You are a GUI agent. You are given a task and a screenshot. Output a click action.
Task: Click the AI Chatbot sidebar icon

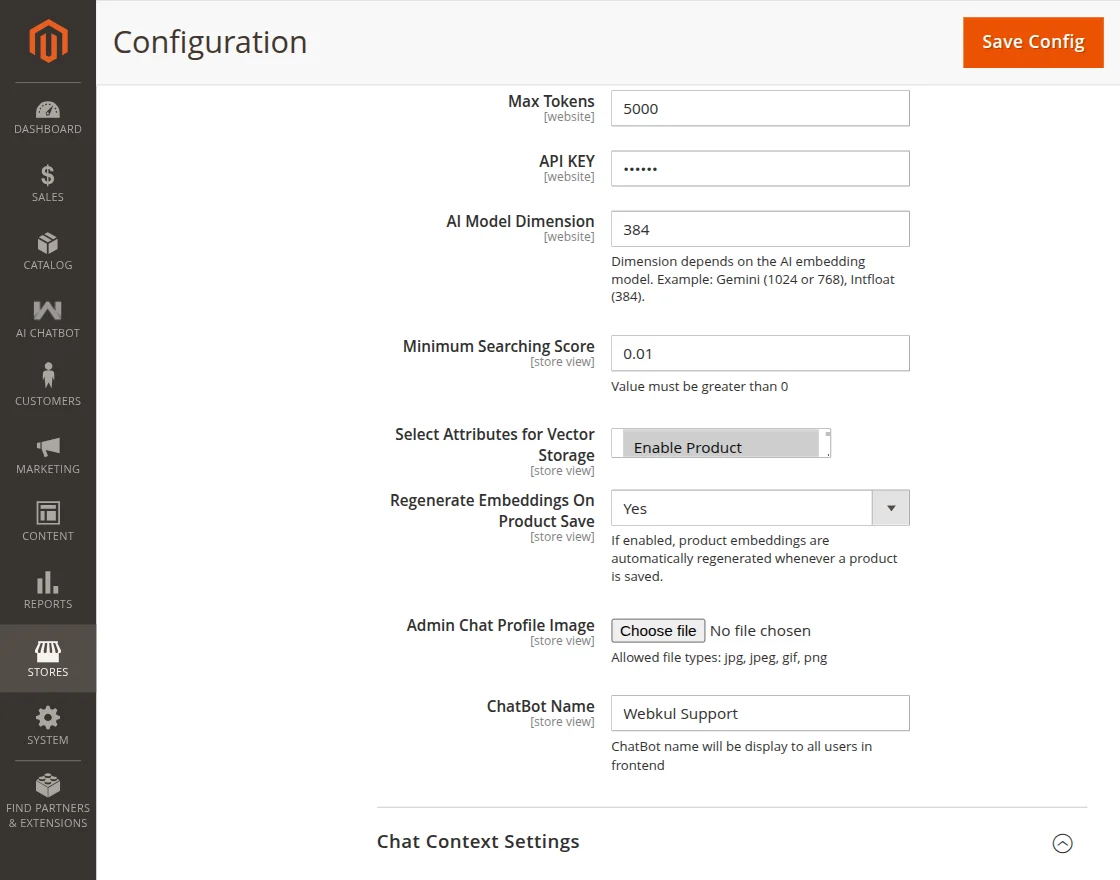tap(47, 317)
